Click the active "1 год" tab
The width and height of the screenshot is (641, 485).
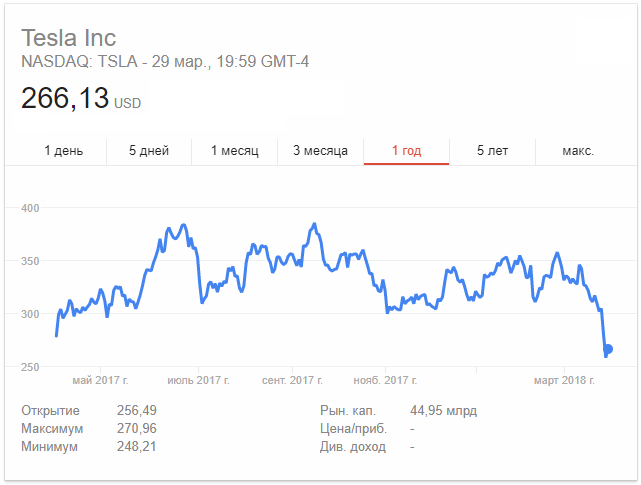(406, 151)
